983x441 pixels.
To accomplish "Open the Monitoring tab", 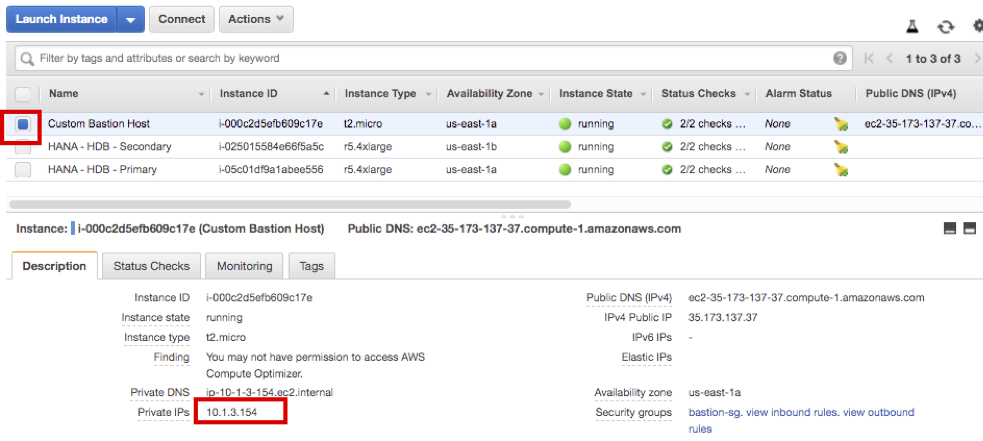I will click(x=244, y=266).
